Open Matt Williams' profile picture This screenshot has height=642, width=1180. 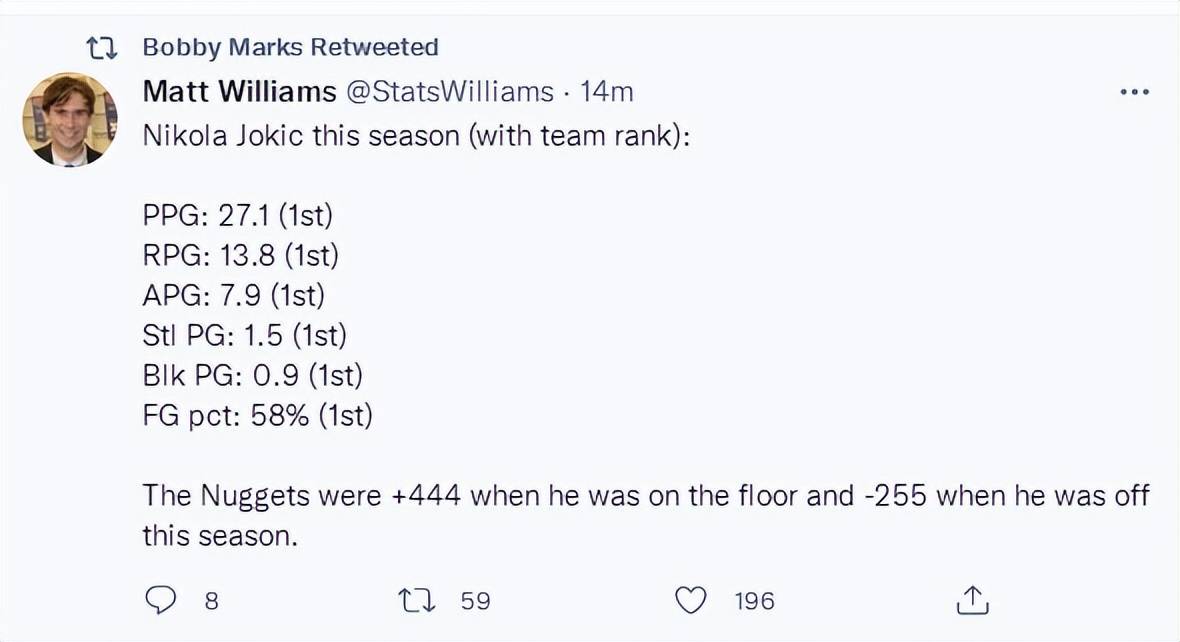(x=69, y=119)
